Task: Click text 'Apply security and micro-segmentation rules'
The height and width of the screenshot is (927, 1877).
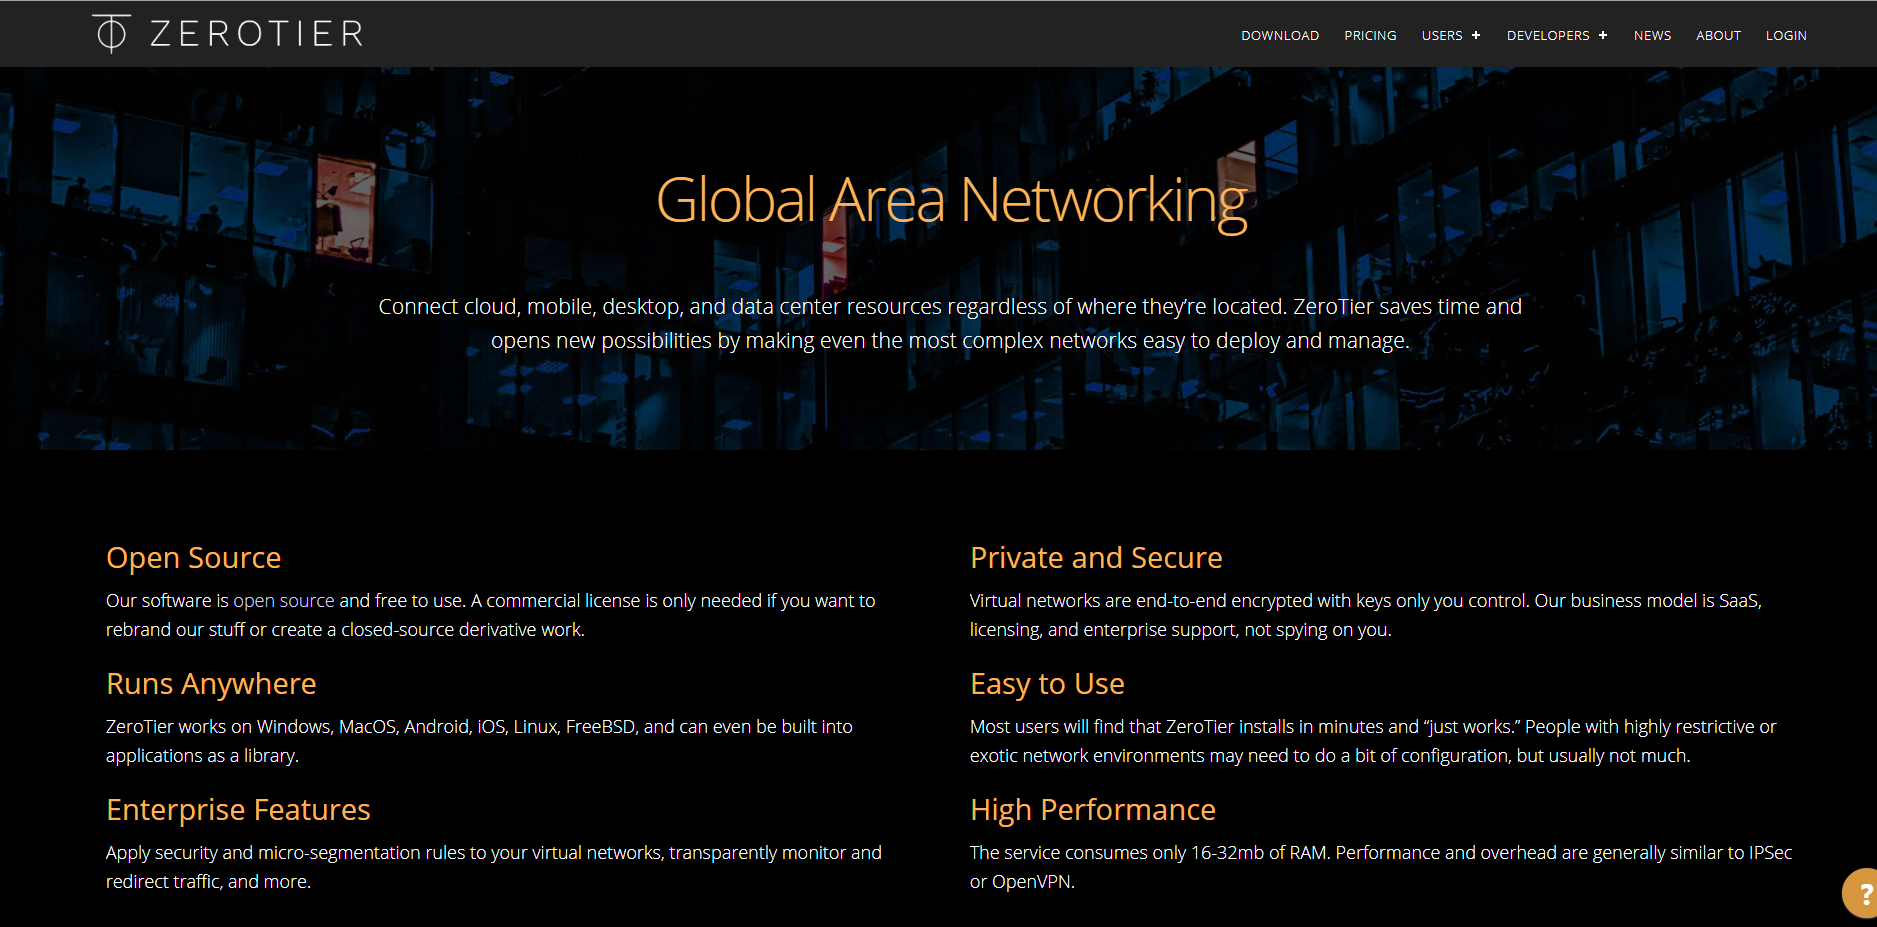Action: pyautogui.click(x=494, y=867)
